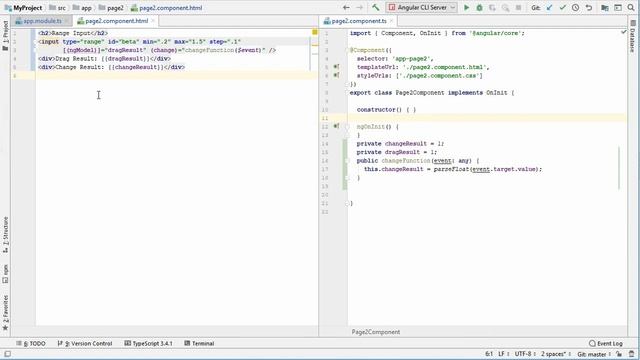Navigate back with the left arrow icon
The image size is (640, 360).
click(x=346, y=7)
